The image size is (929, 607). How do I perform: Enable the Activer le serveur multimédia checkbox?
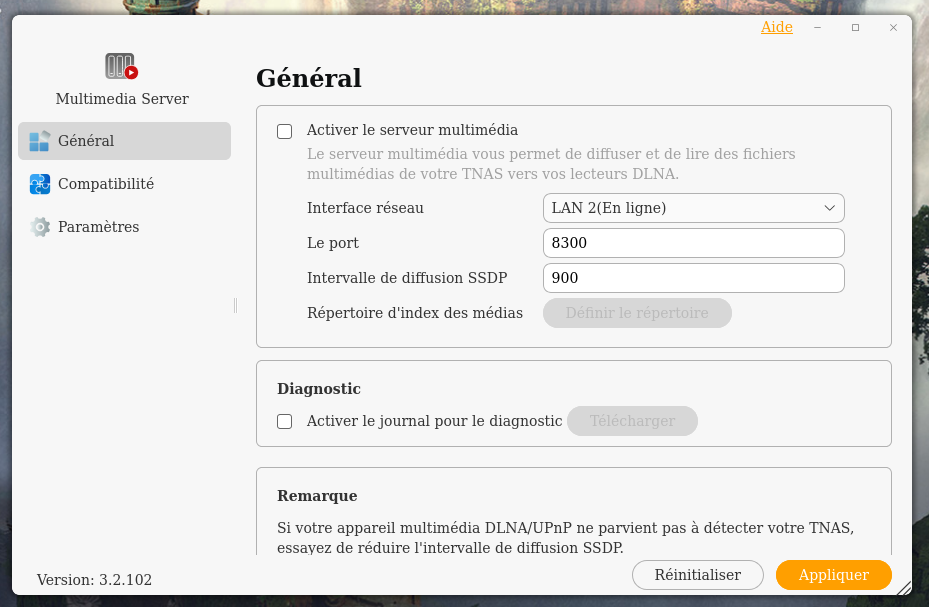[285, 131]
